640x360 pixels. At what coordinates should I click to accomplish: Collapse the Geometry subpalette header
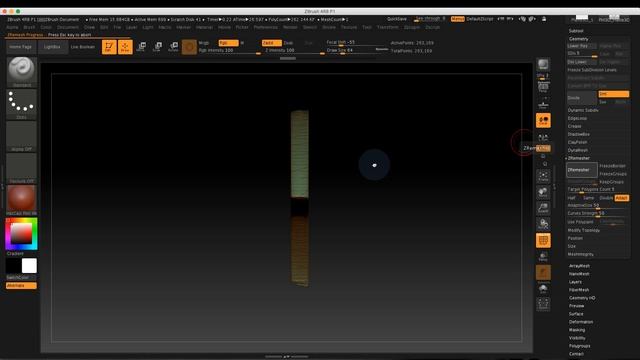(578, 39)
